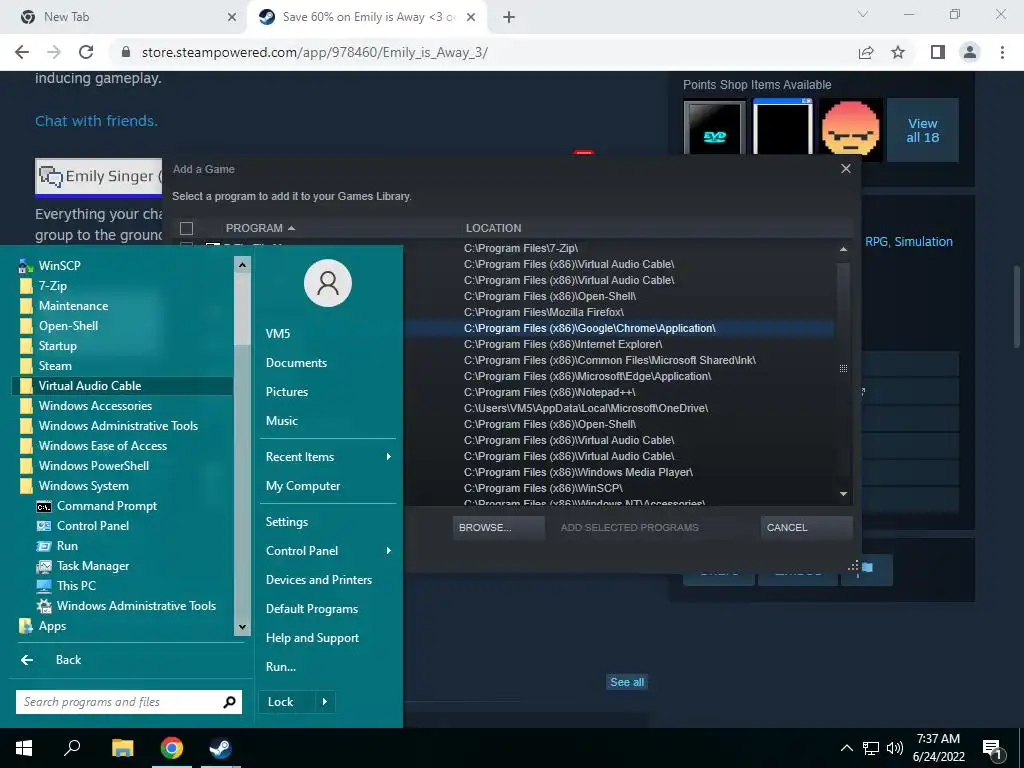Select the Virtual Audio Cable folder
This screenshot has height=768, width=1024.
click(x=122, y=386)
